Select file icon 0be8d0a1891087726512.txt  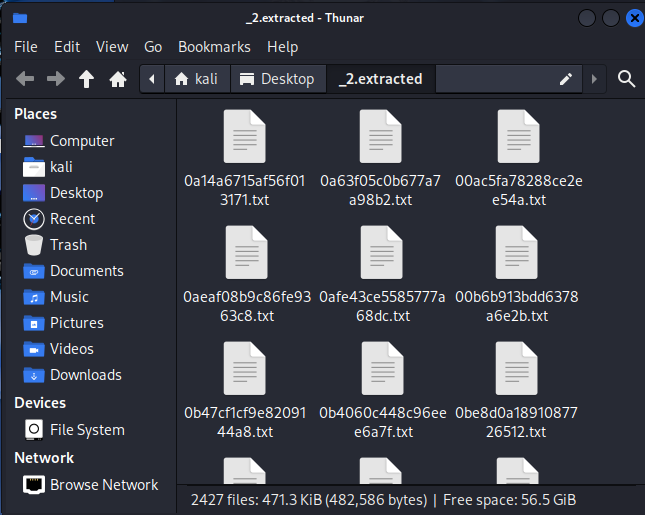(517, 368)
